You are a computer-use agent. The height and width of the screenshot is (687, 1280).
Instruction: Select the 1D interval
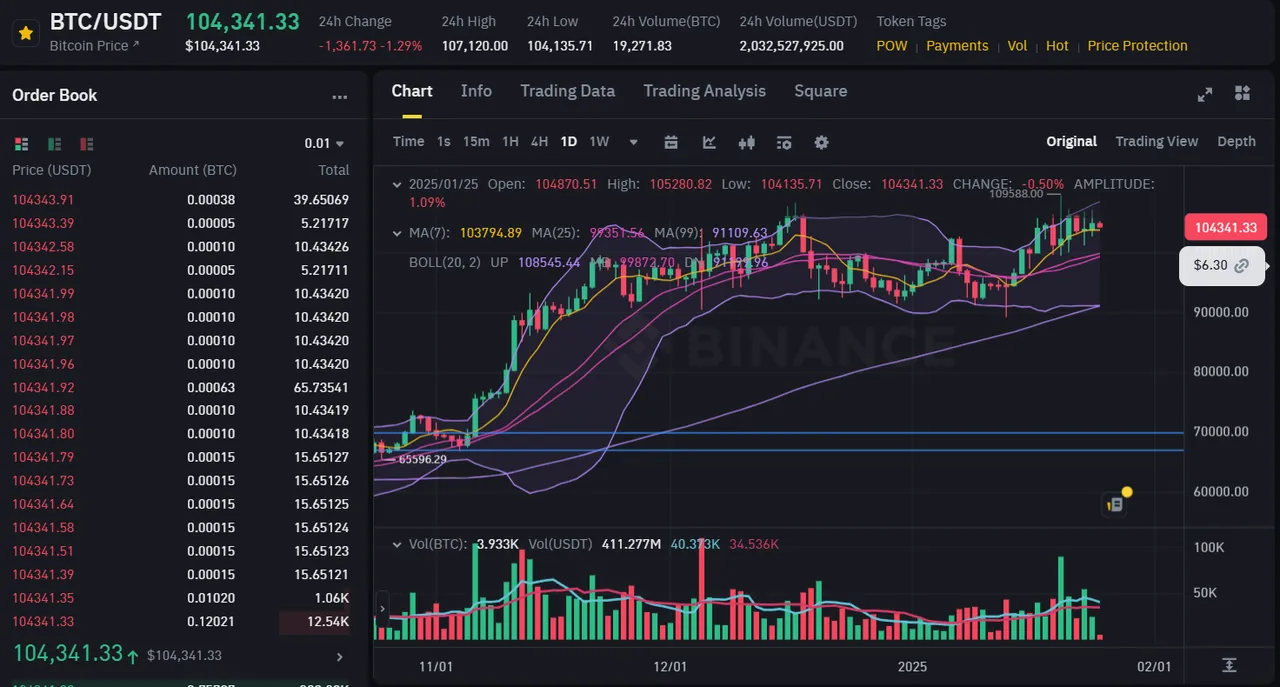point(569,142)
